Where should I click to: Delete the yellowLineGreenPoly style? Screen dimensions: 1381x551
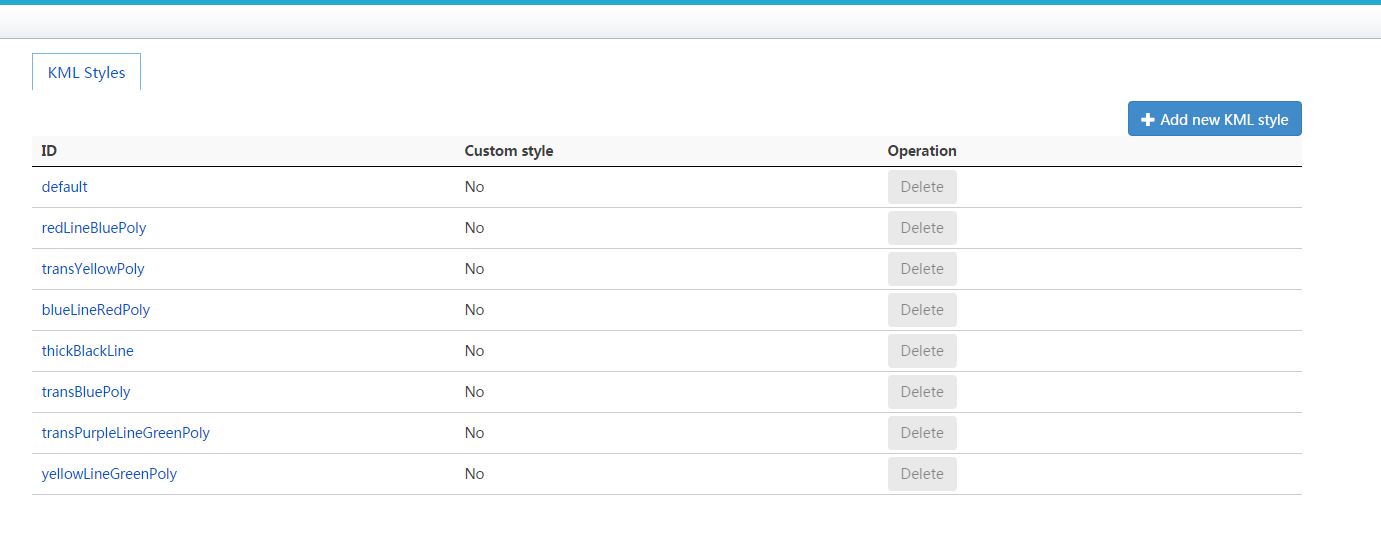[x=922, y=474]
